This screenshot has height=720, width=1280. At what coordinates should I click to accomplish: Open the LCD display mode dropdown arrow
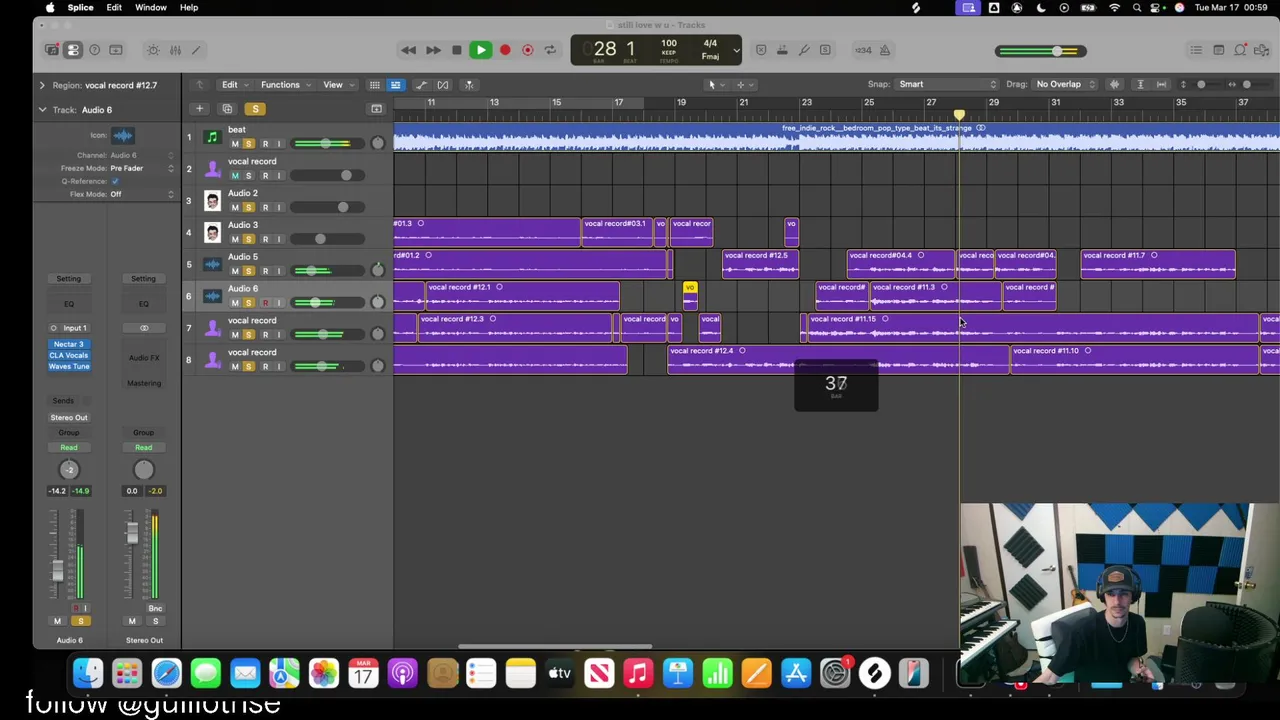[x=737, y=50]
